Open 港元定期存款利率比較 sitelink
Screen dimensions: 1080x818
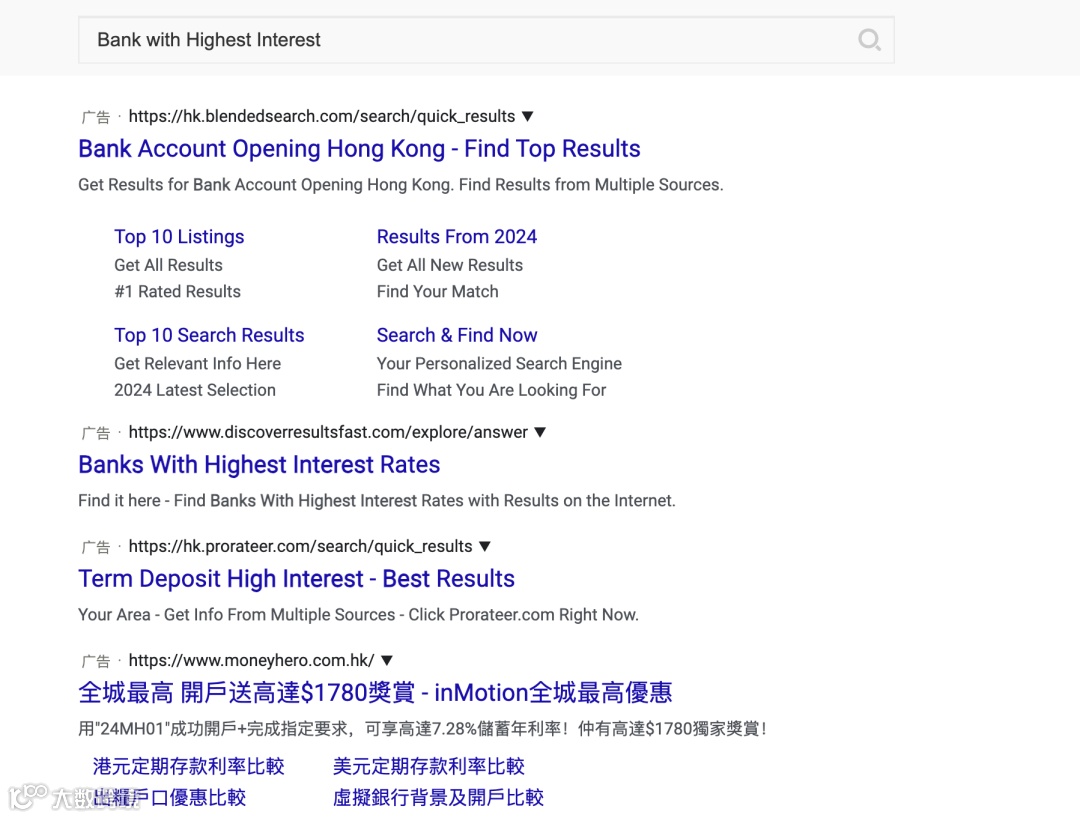pos(189,766)
